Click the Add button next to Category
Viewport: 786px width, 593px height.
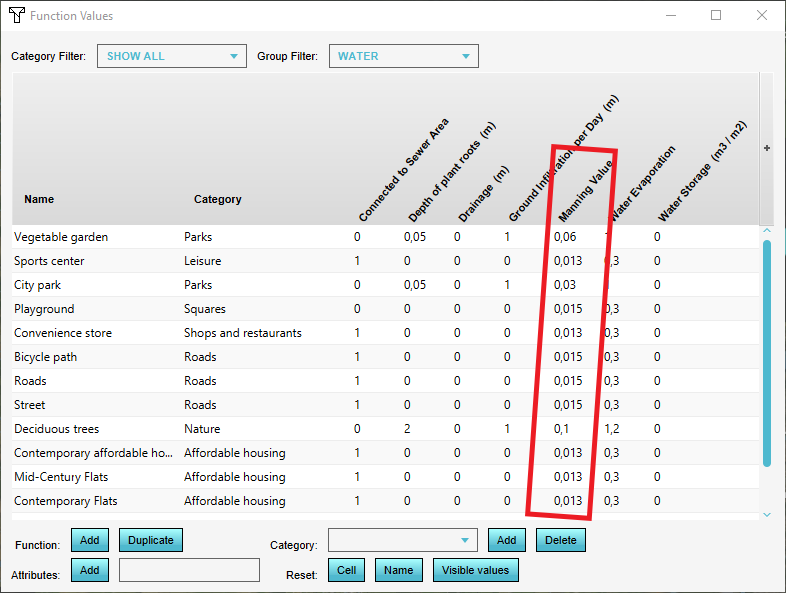point(507,541)
